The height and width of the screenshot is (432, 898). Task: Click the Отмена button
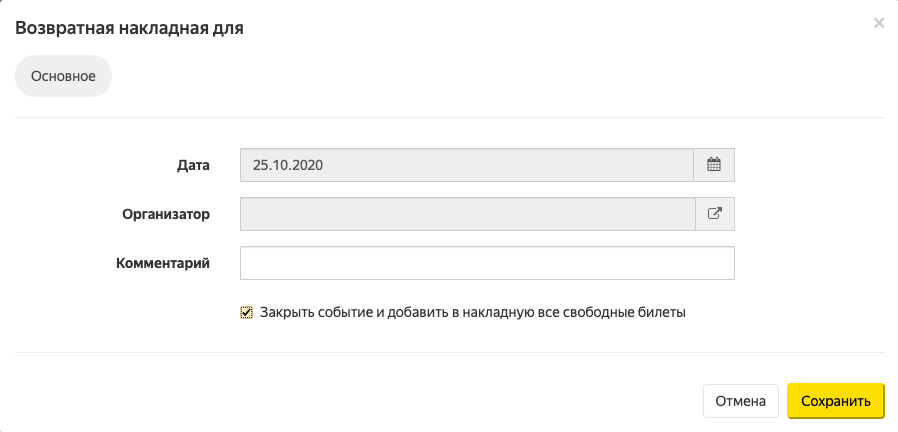coord(741,400)
